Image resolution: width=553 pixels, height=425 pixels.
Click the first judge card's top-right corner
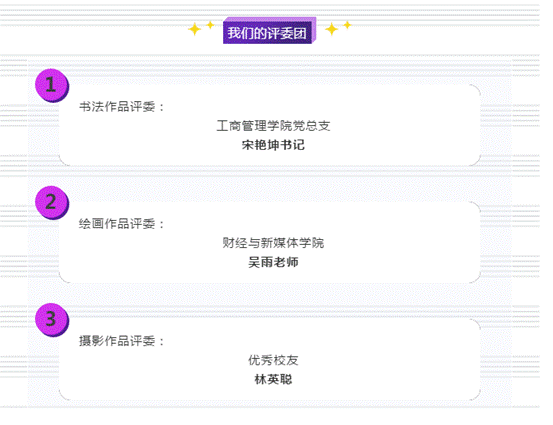click(x=475, y=90)
